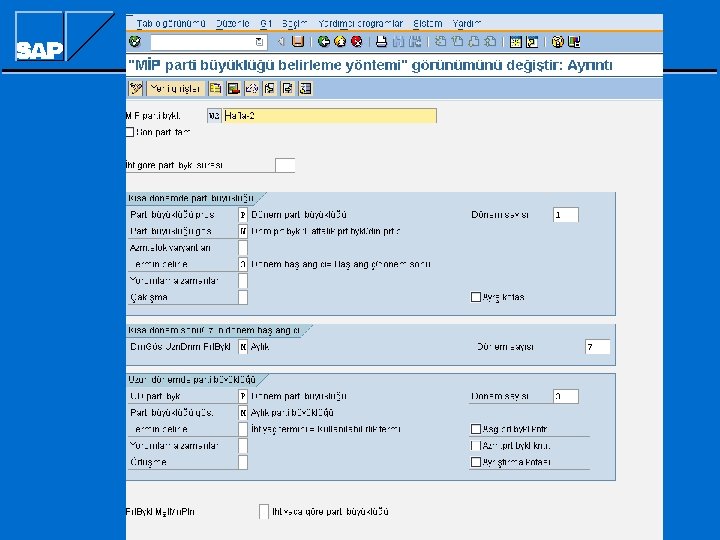The image size is (720, 540).
Task: Click the Generate shortcut icon
Action: 532,42
